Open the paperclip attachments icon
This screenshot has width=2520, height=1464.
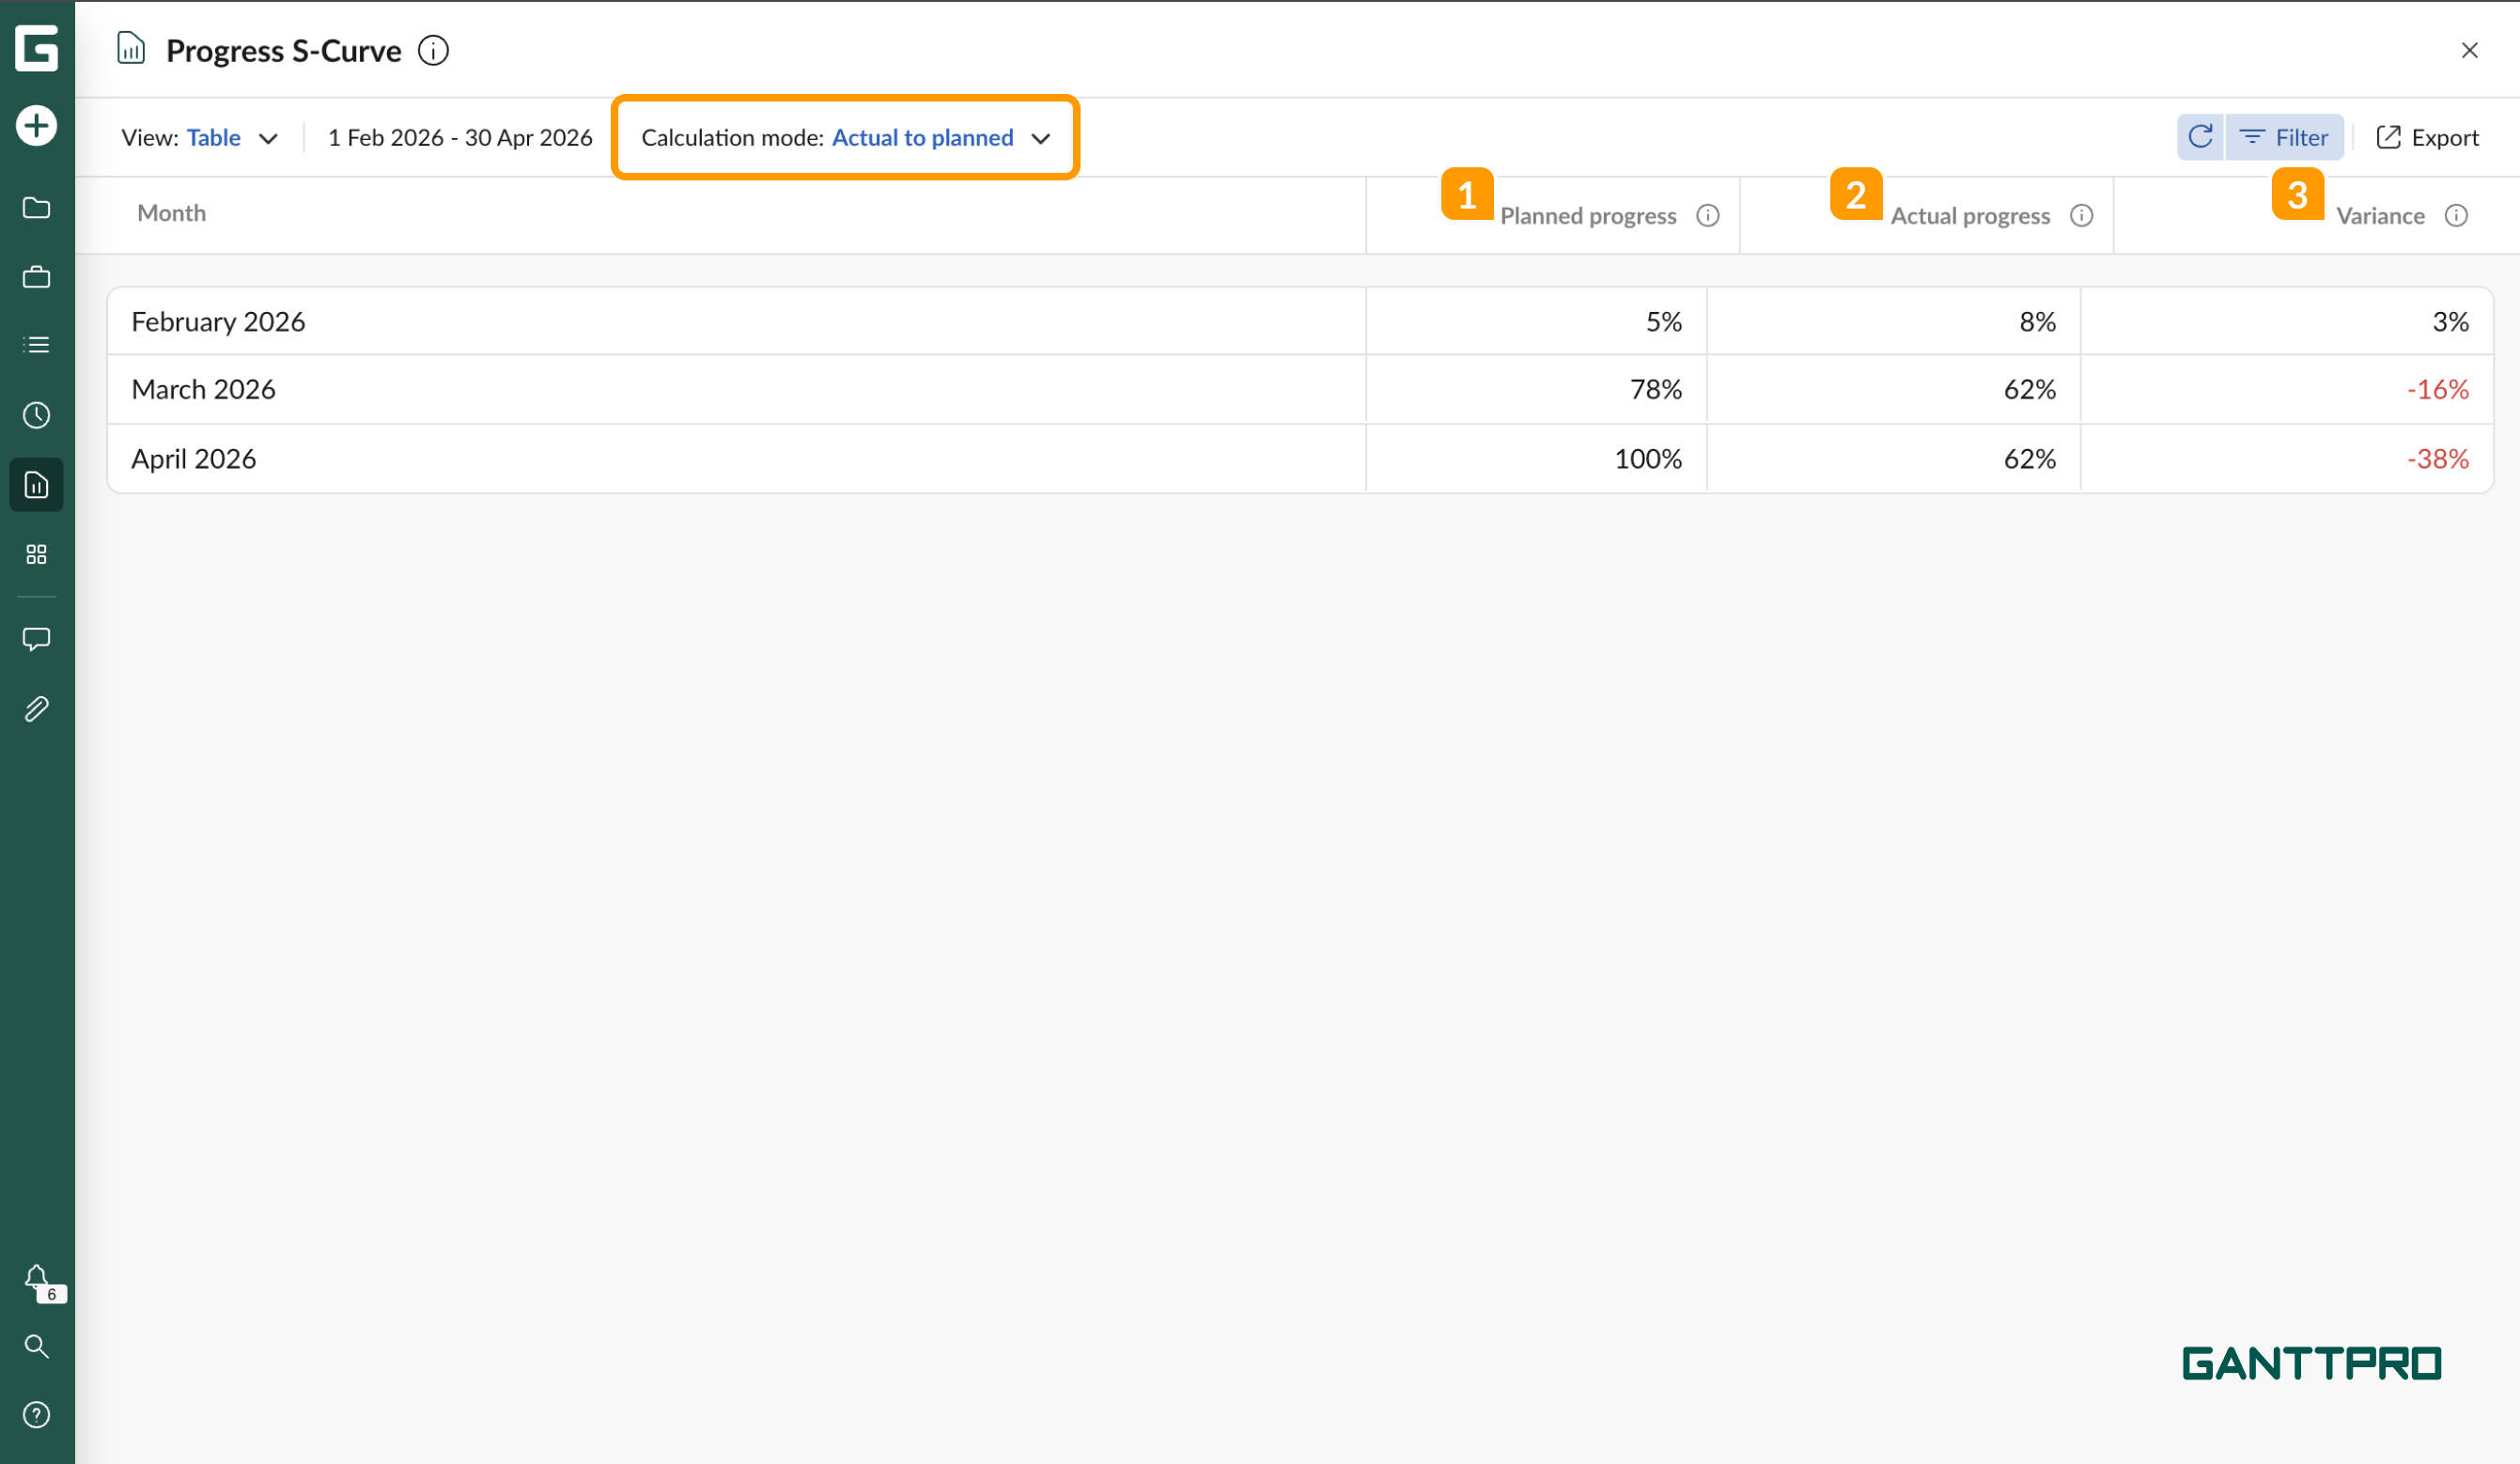click(x=37, y=709)
